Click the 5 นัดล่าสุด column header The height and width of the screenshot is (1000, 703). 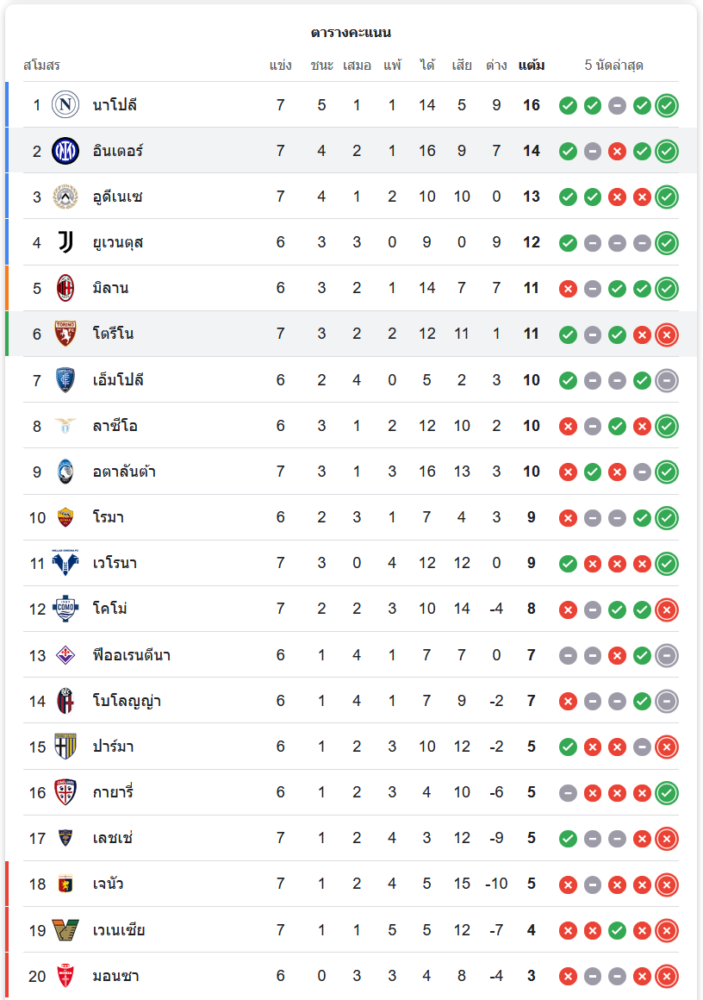614,66
